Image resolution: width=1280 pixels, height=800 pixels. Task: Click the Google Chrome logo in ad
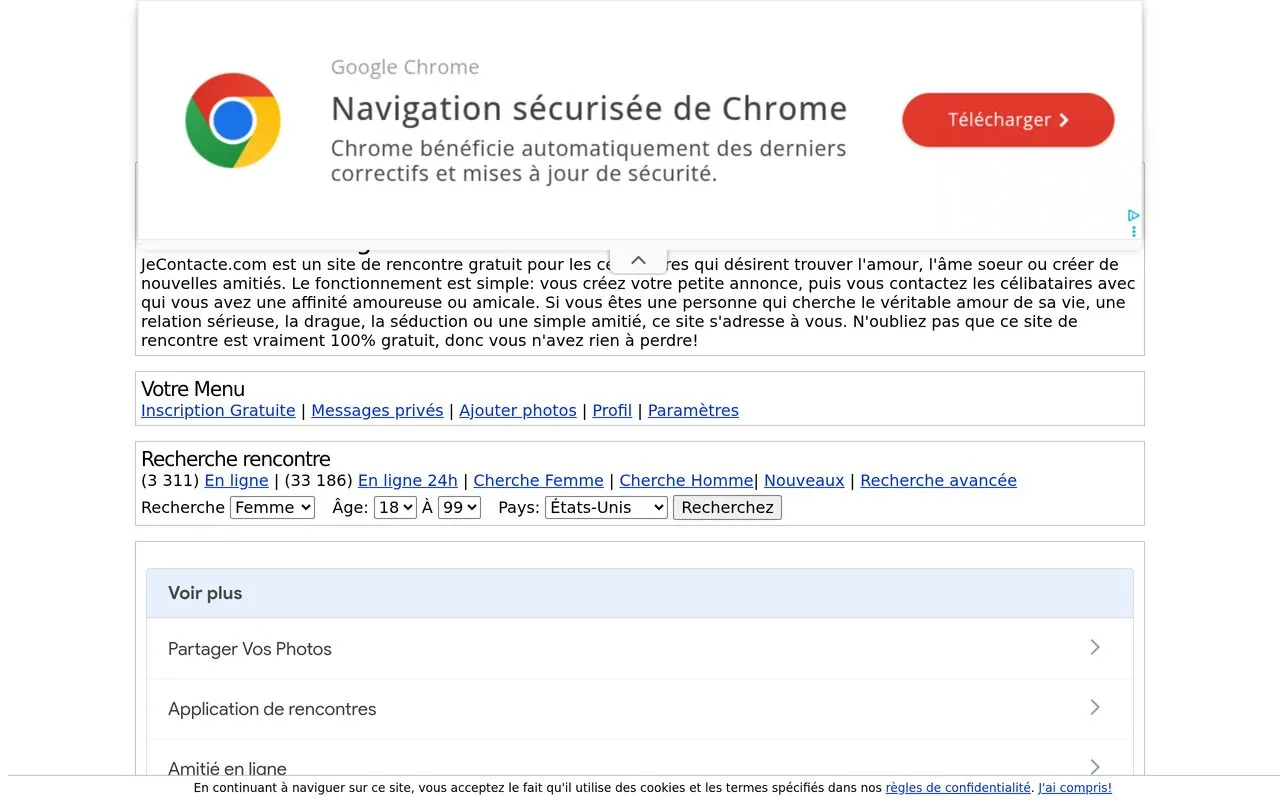233,121
